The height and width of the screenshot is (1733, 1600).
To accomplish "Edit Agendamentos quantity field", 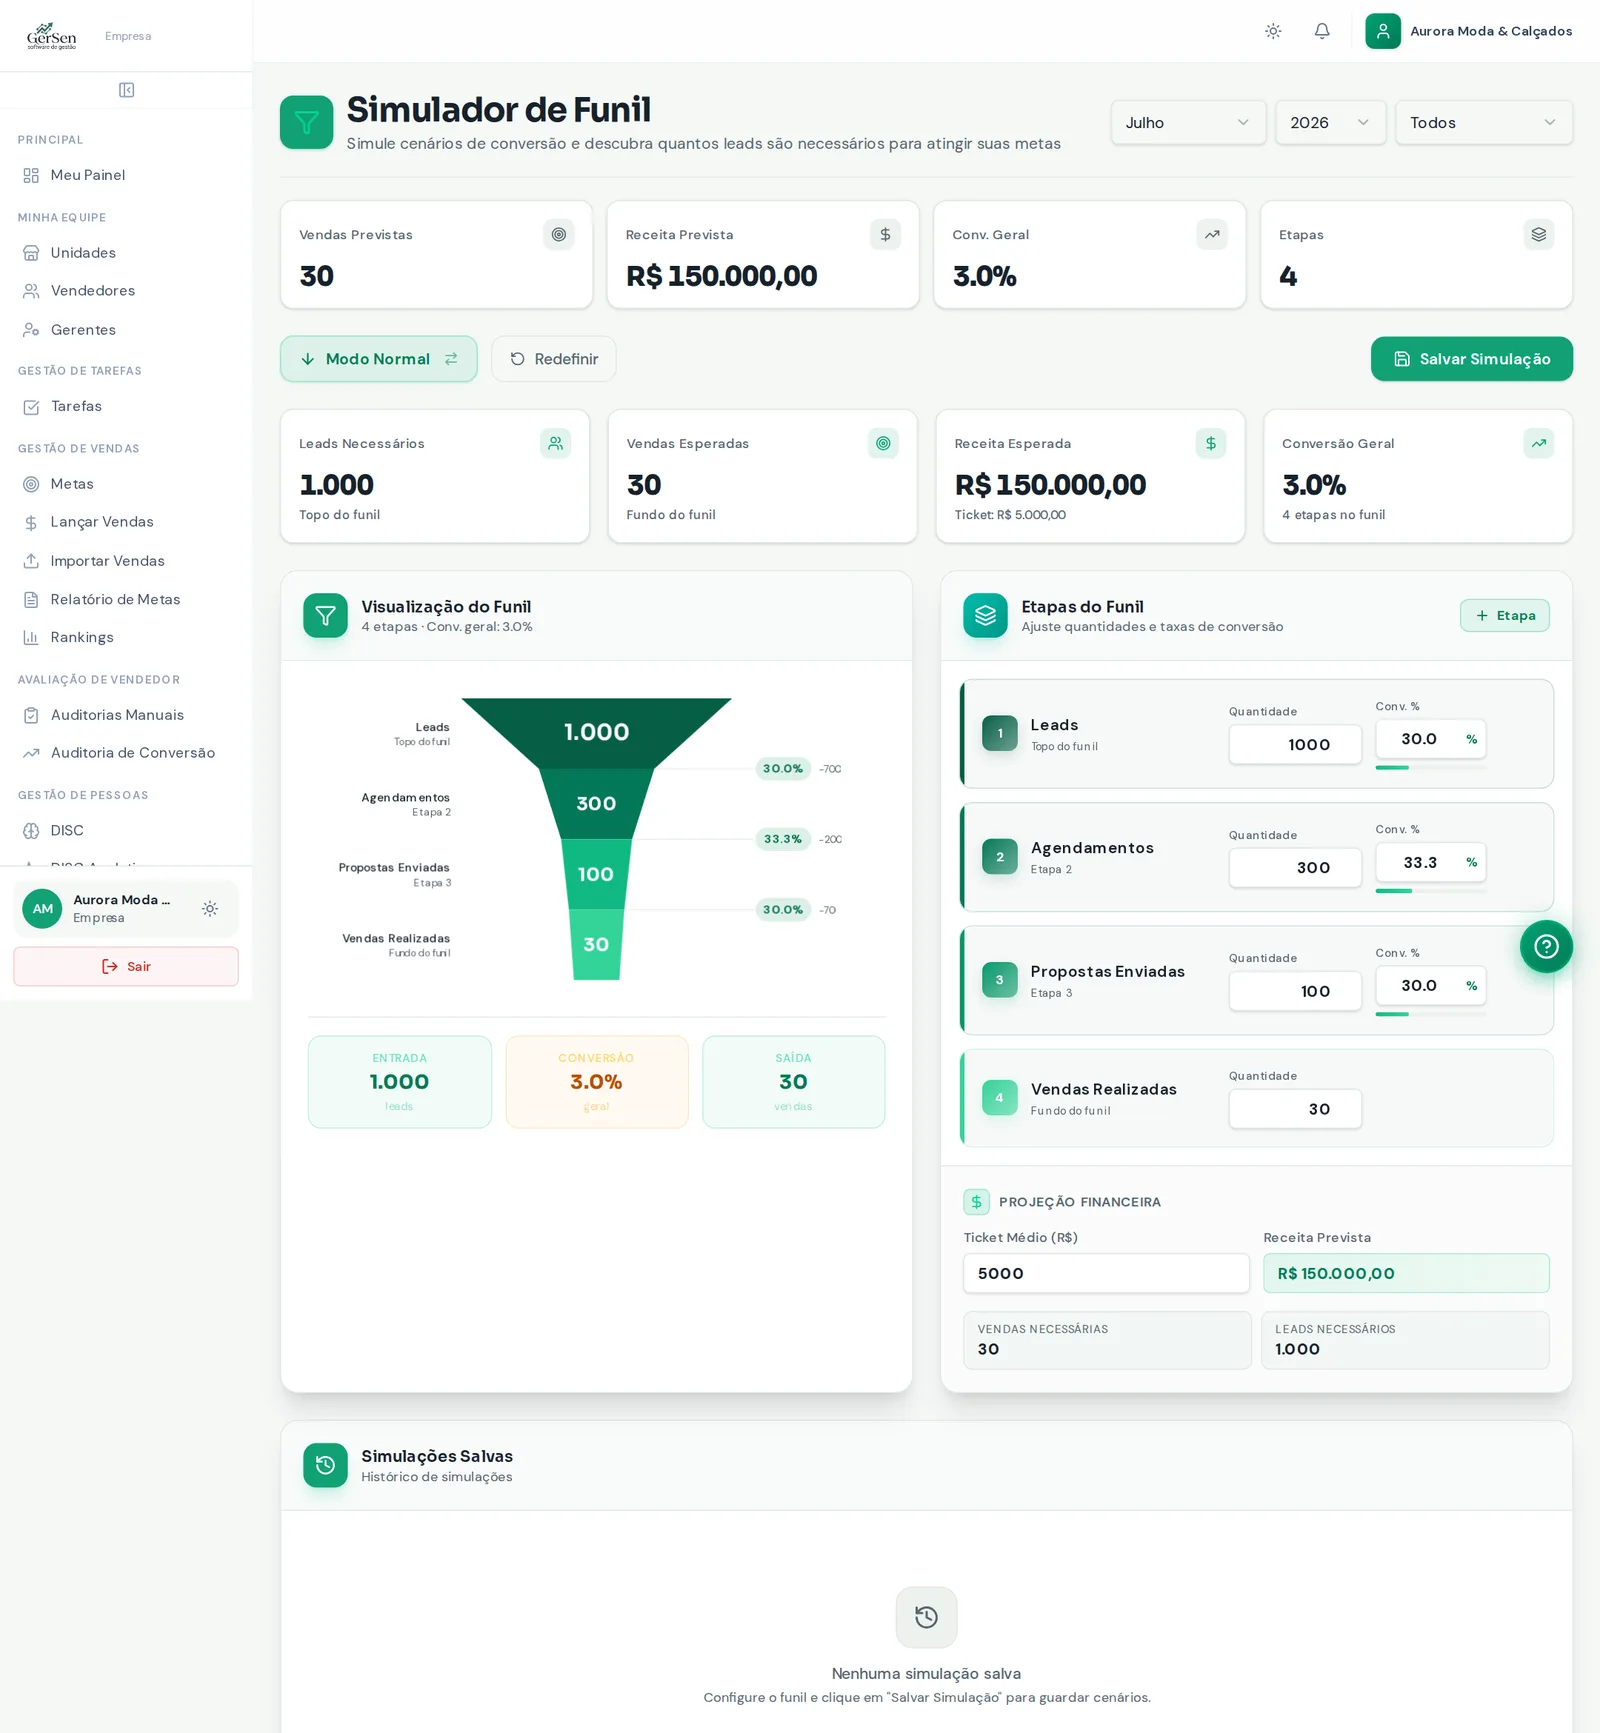I will tap(1295, 868).
